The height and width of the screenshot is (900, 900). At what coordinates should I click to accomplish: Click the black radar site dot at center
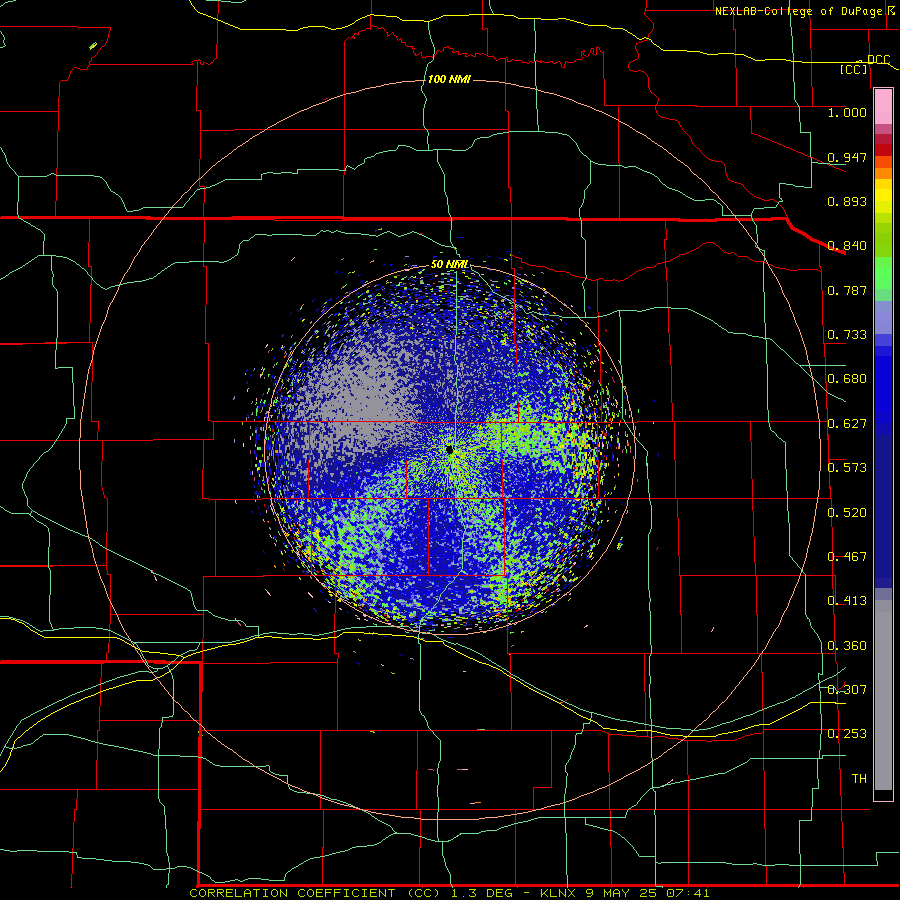point(449,449)
